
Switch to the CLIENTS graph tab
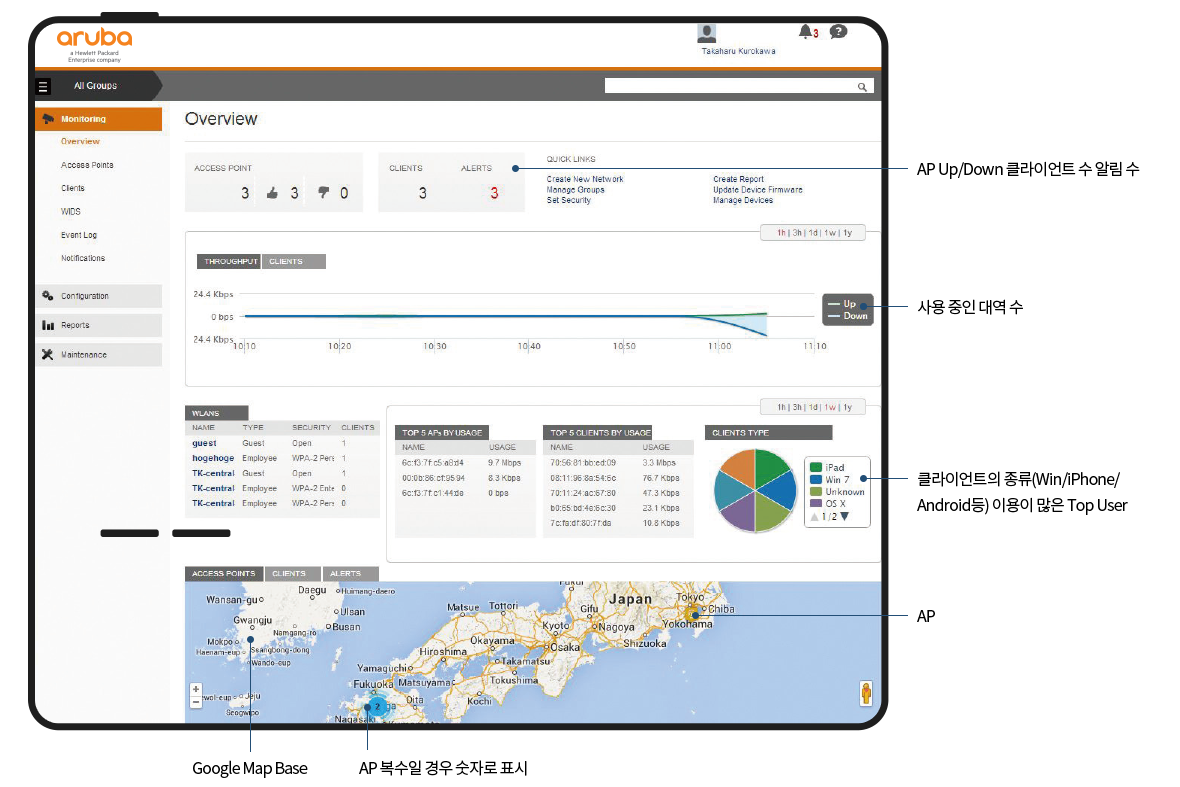[293, 261]
